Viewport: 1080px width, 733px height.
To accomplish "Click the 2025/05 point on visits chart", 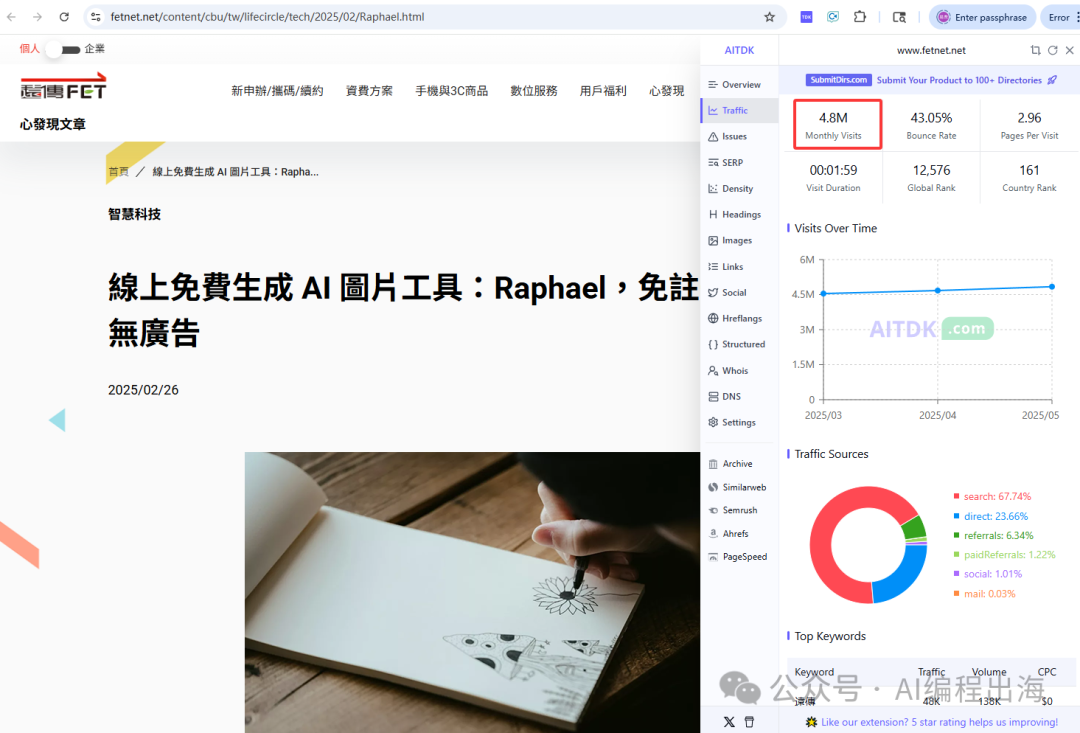I will [1052, 287].
